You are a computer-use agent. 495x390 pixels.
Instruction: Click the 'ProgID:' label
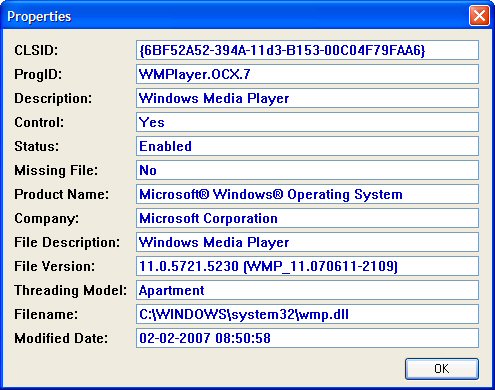[x=38, y=75]
